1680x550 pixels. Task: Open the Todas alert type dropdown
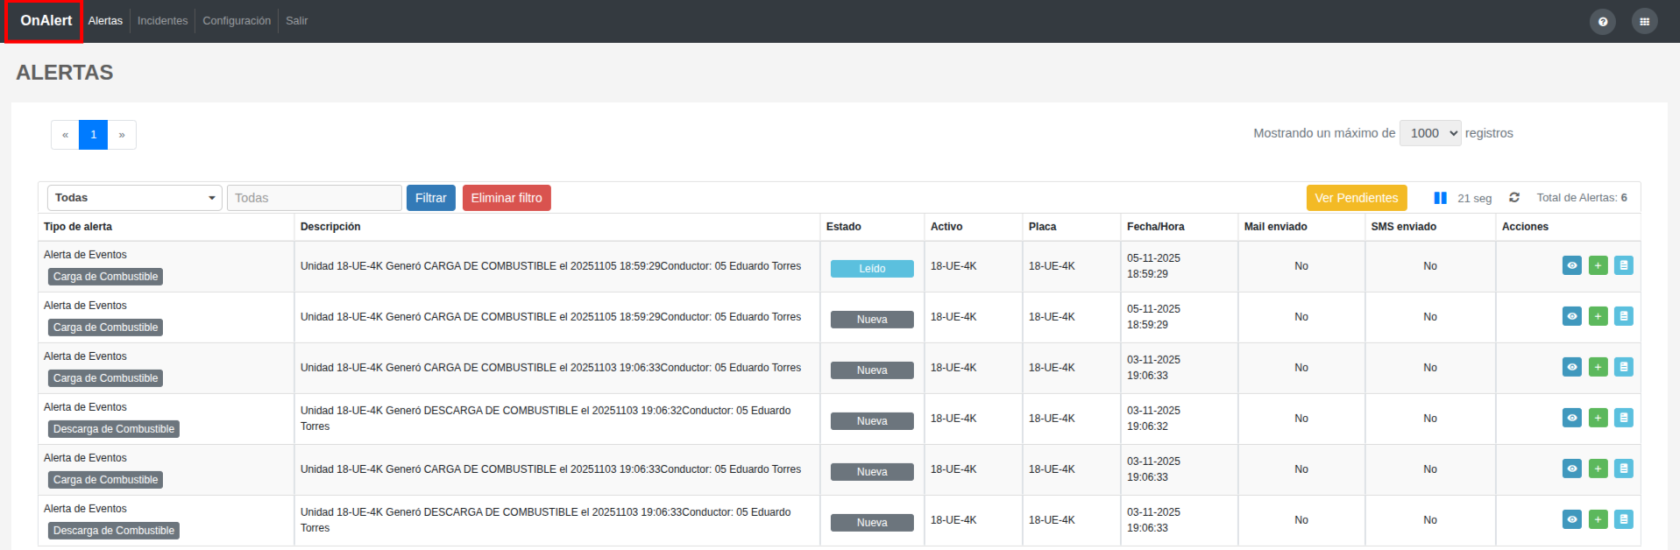[134, 198]
